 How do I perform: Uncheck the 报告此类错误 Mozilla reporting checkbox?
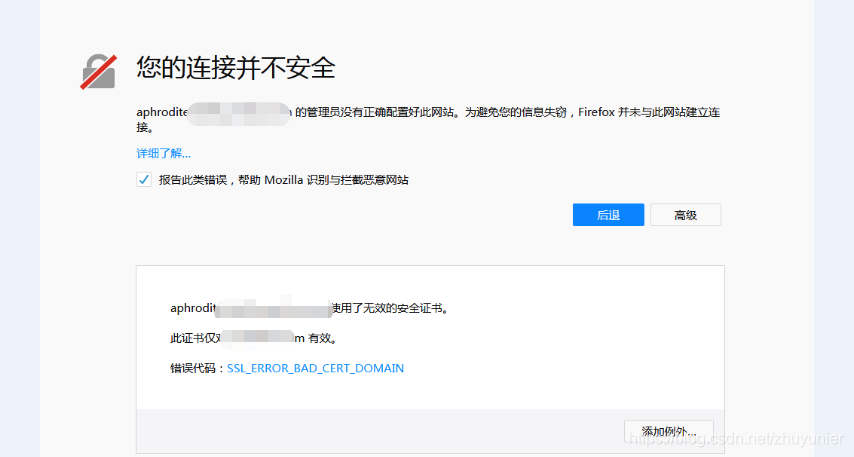click(x=144, y=180)
